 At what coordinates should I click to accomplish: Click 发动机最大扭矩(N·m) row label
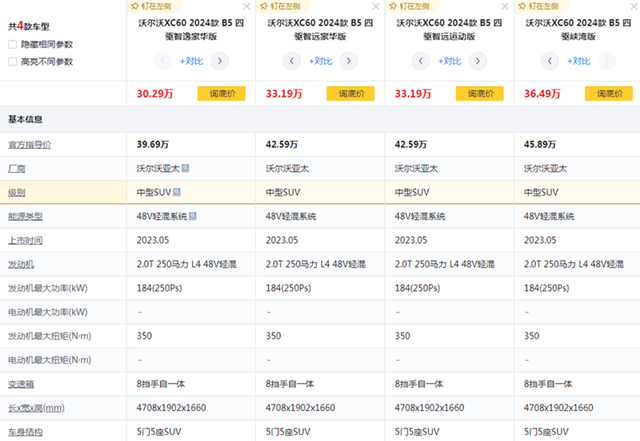[50, 336]
